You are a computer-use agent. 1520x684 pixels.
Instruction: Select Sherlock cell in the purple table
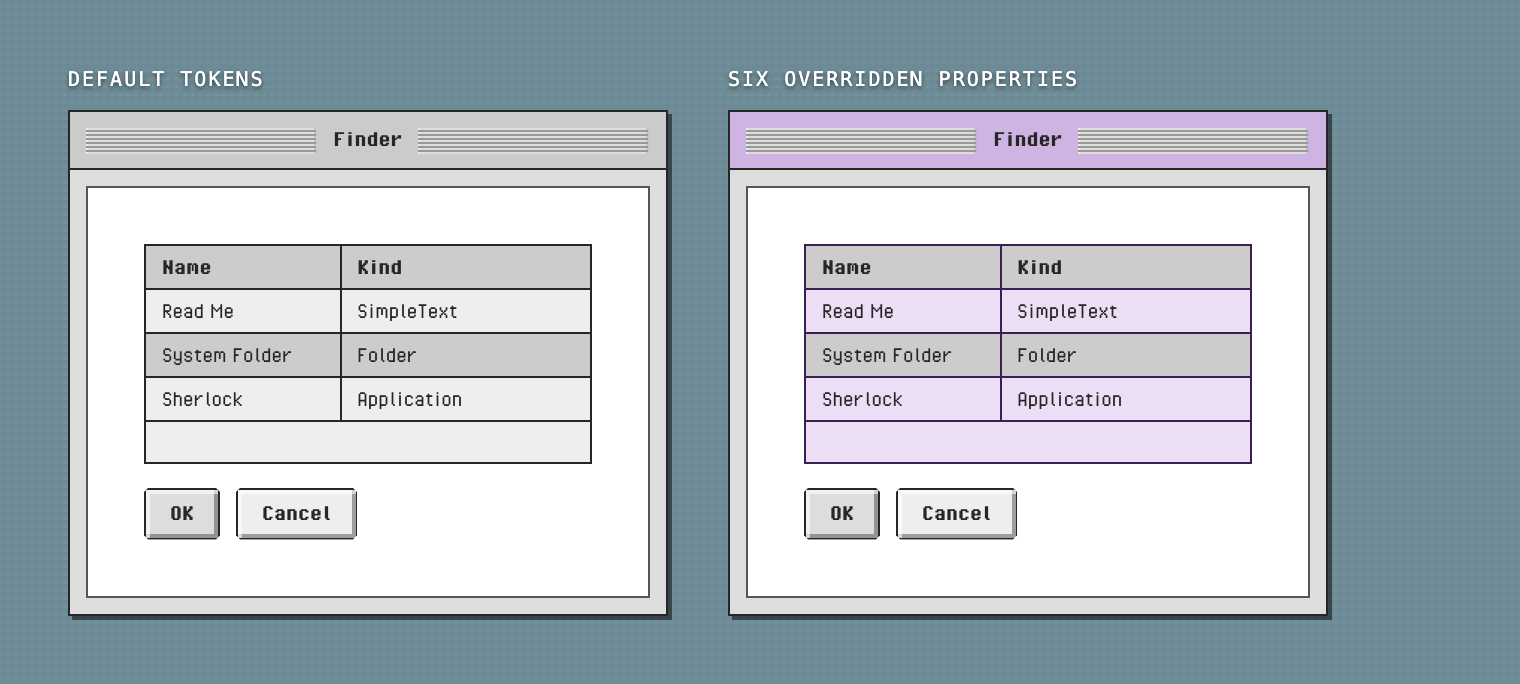tap(903, 399)
